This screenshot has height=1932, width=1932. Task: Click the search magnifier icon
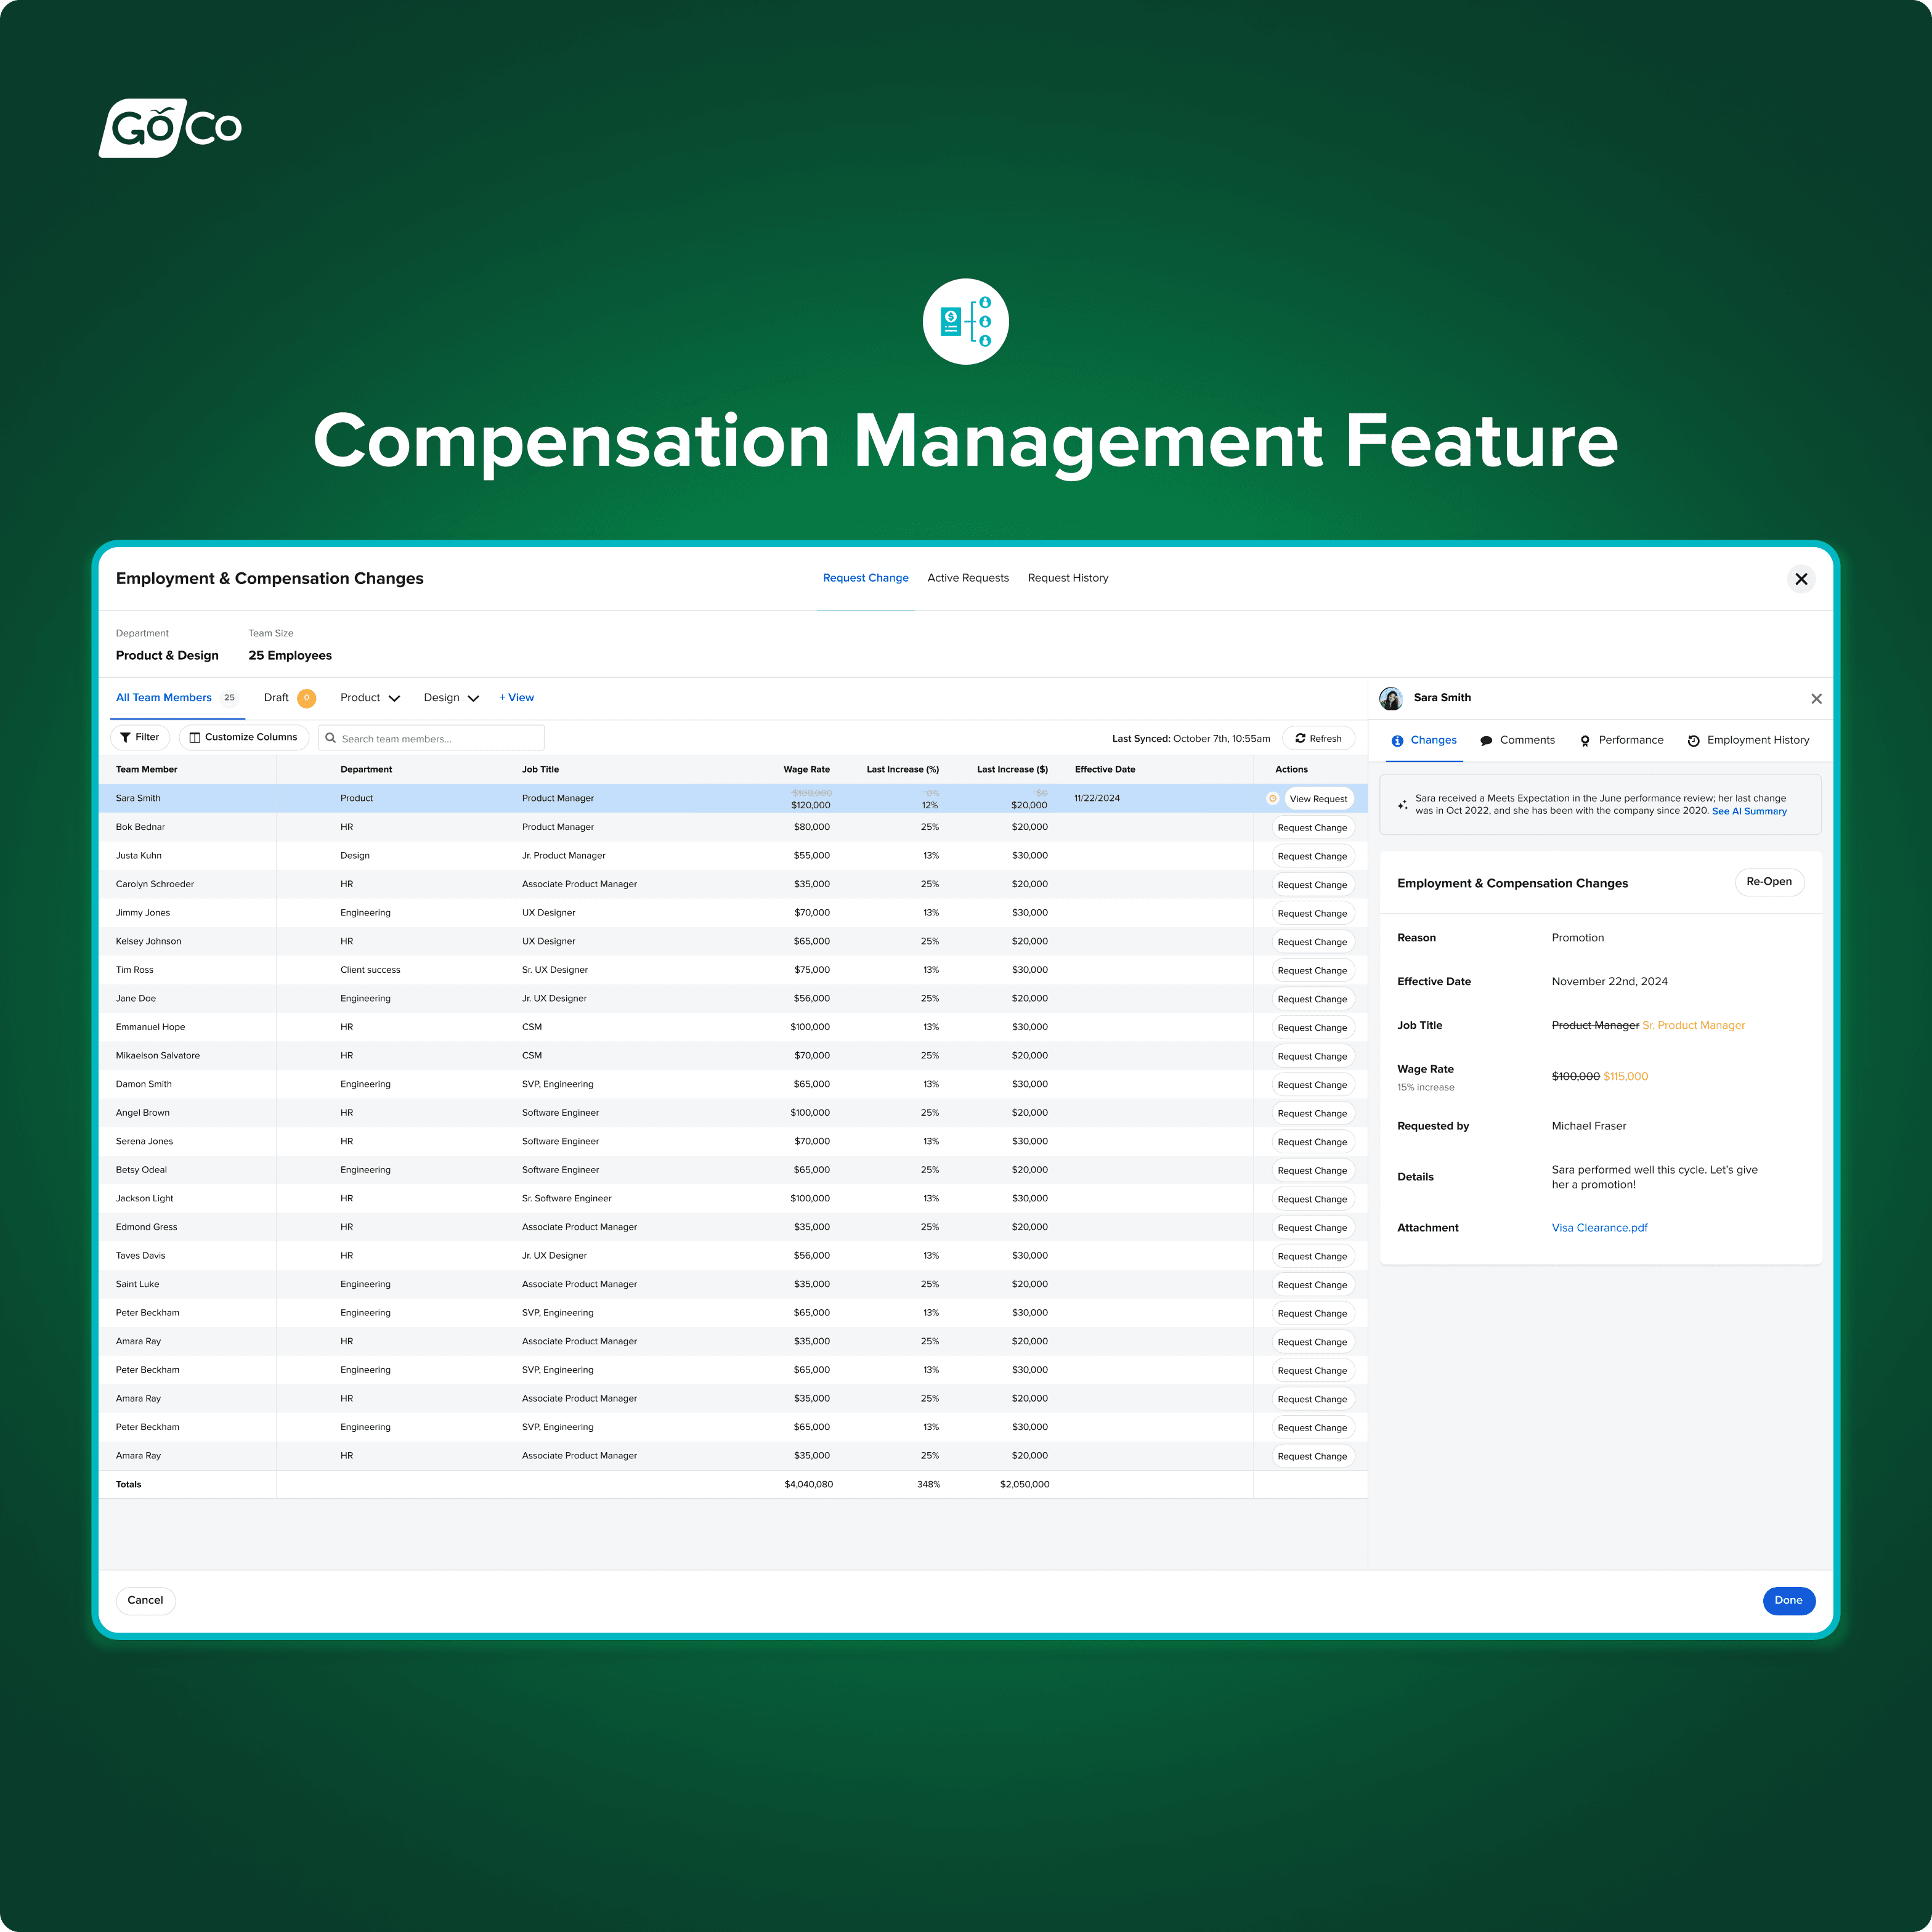(331, 738)
